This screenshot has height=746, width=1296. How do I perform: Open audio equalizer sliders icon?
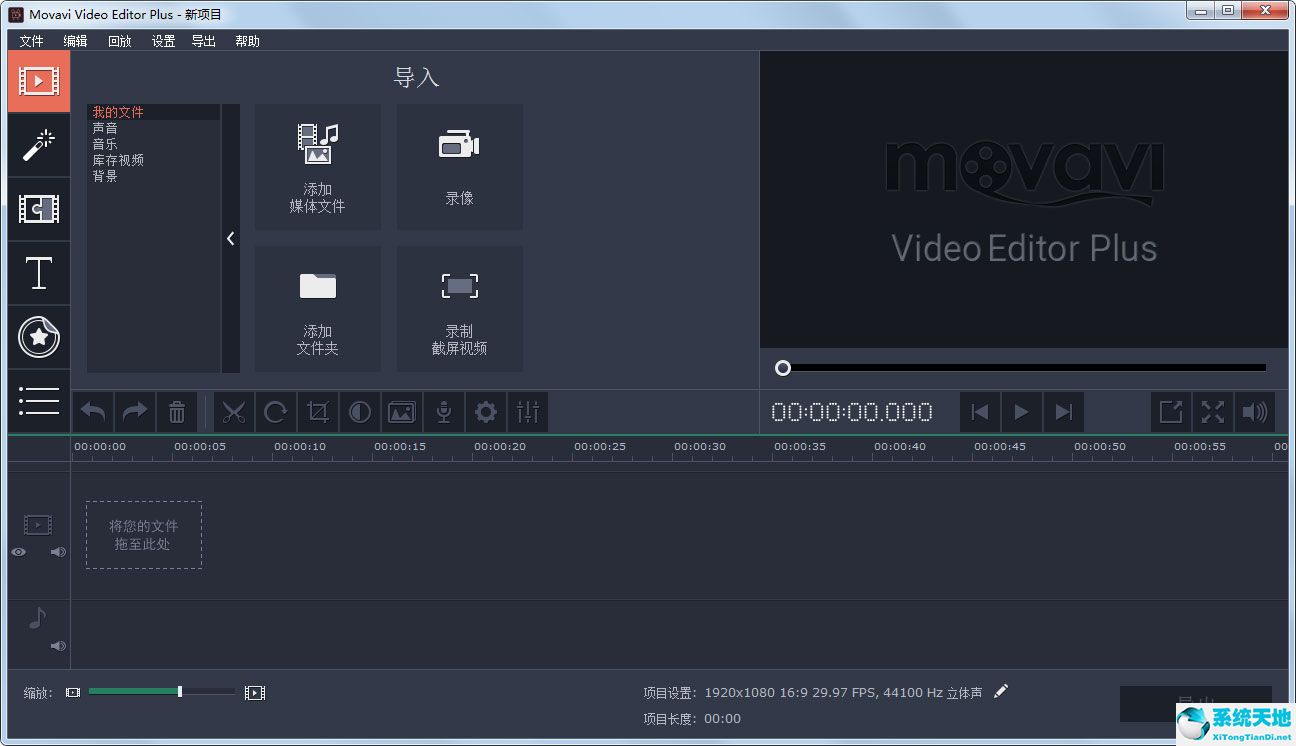coord(528,412)
